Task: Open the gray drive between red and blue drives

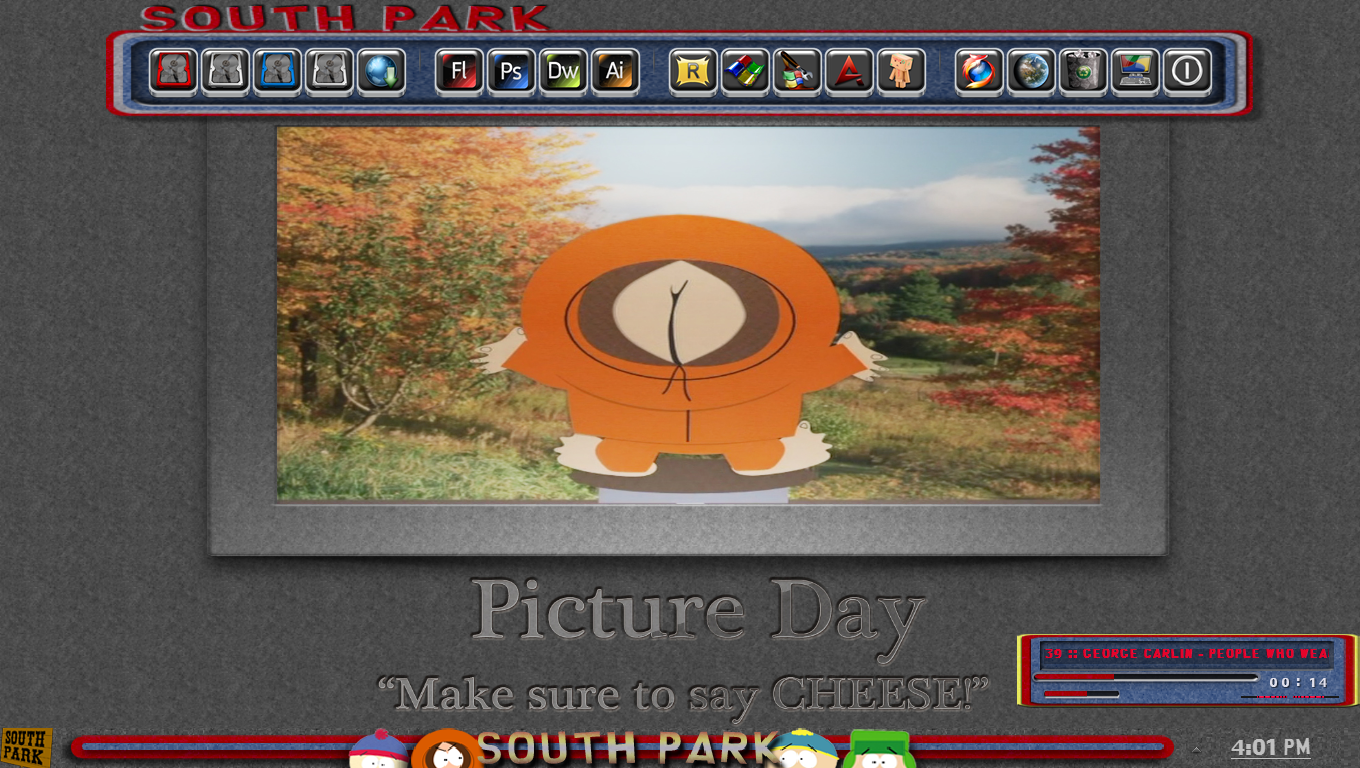Action: [x=226, y=72]
